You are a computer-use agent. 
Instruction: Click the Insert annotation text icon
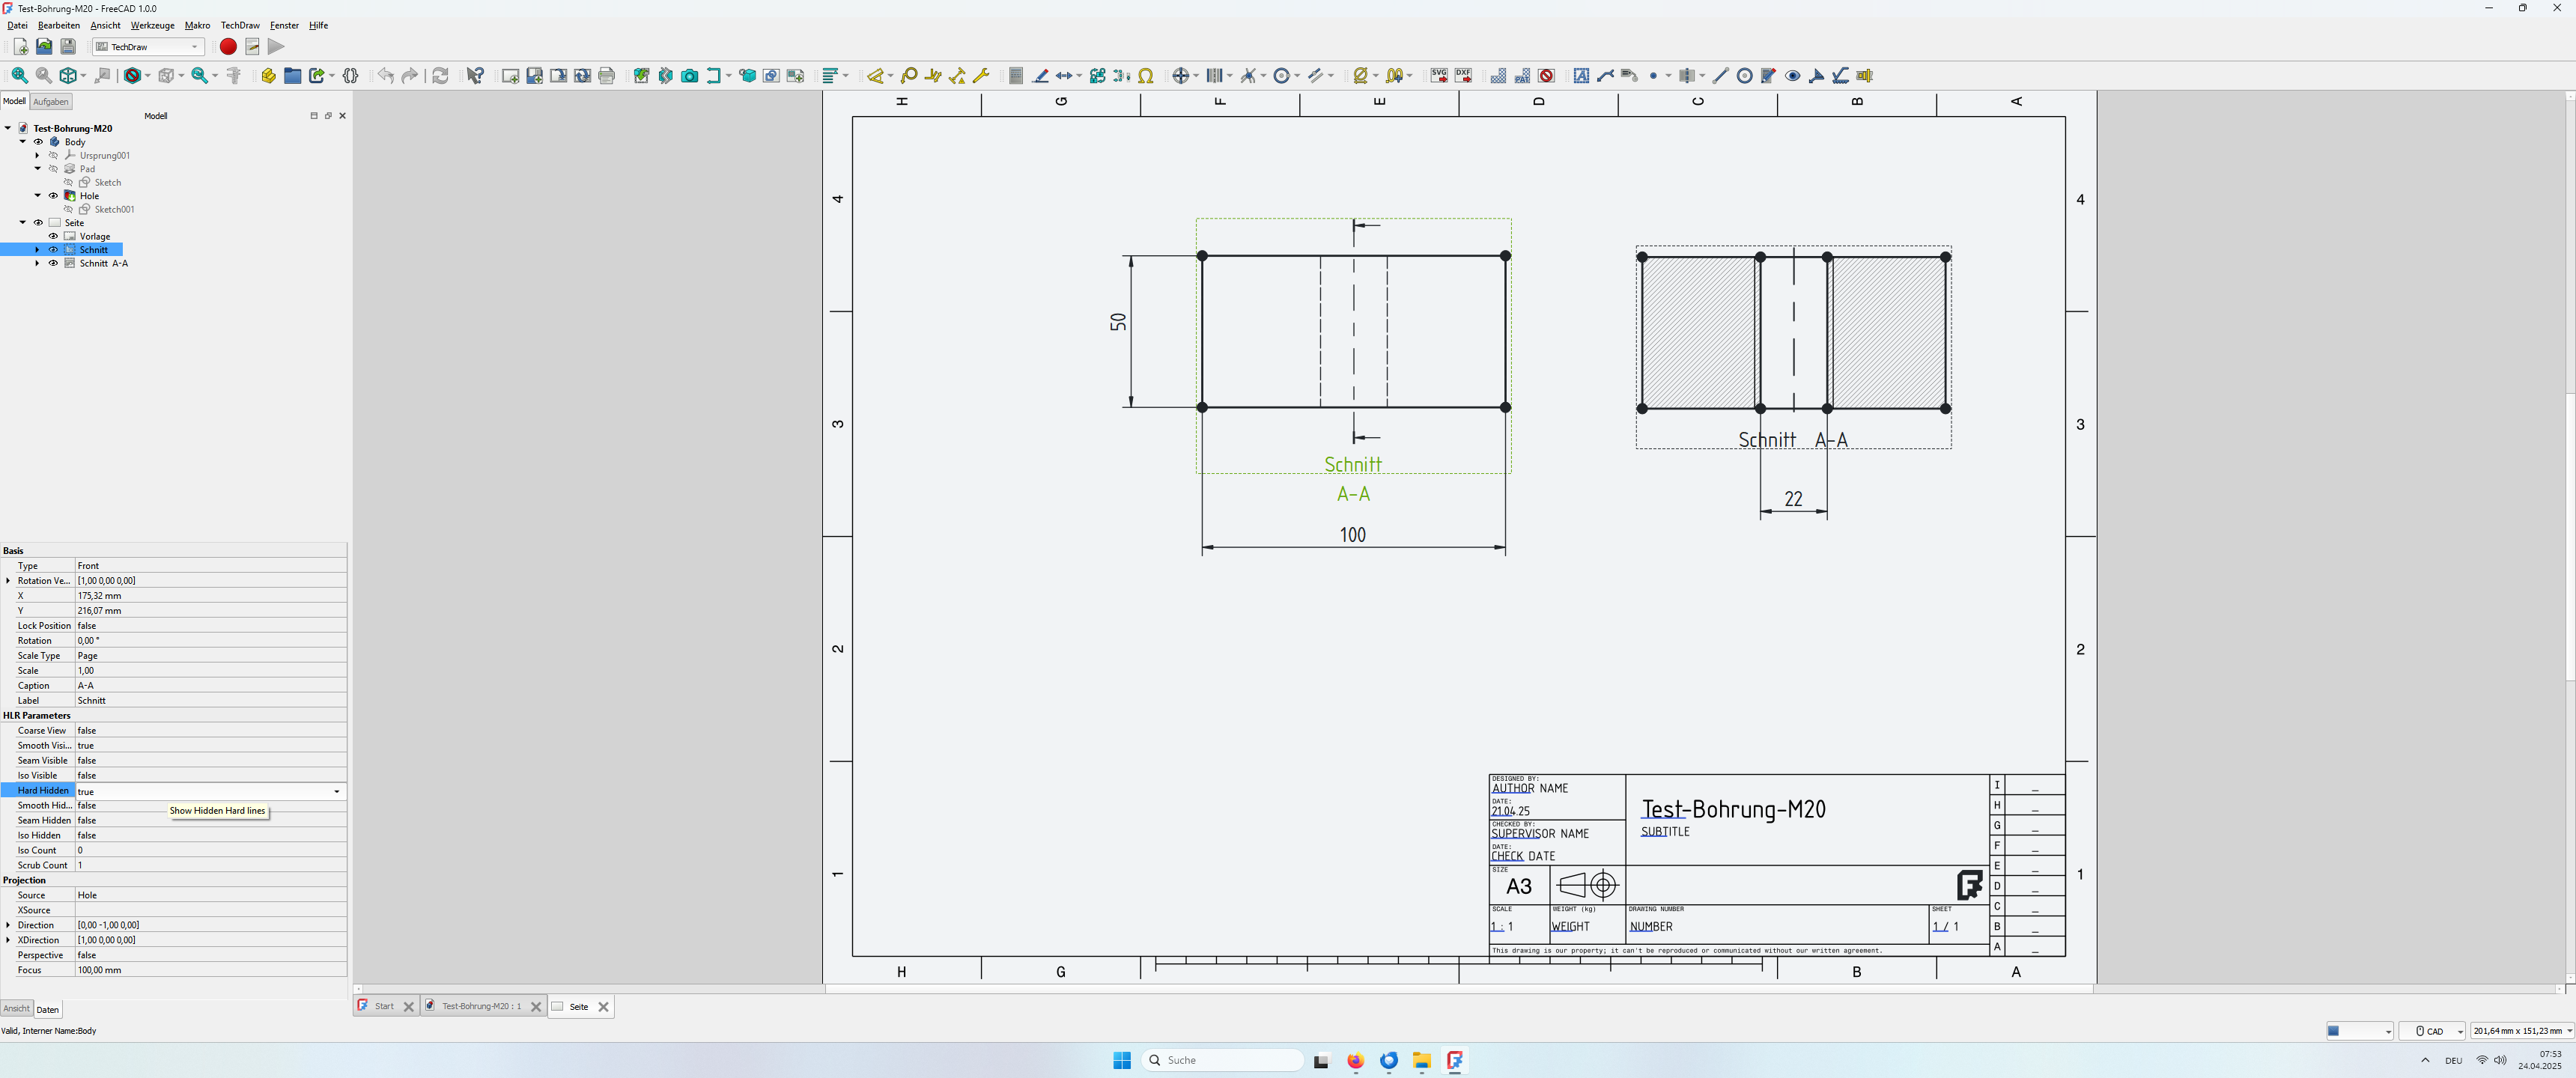tap(1581, 76)
